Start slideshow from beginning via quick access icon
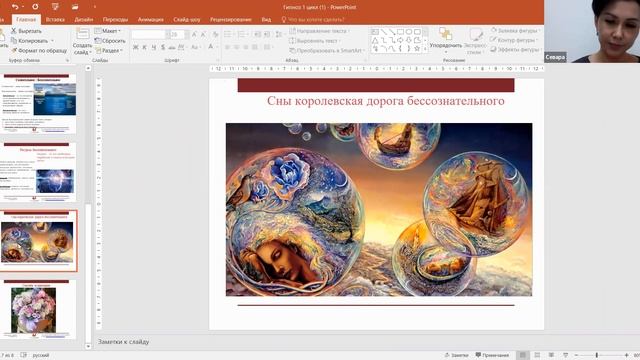Image resolution: width=640 pixels, height=360 pixels. click(x=55, y=7)
